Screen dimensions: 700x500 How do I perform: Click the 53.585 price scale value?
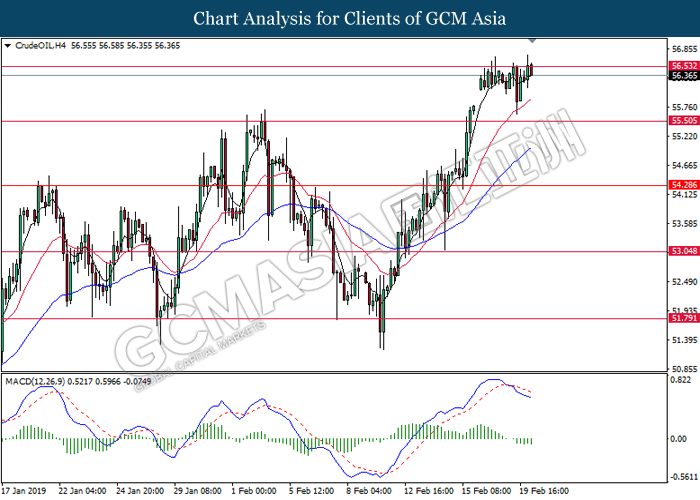[x=684, y=224]
